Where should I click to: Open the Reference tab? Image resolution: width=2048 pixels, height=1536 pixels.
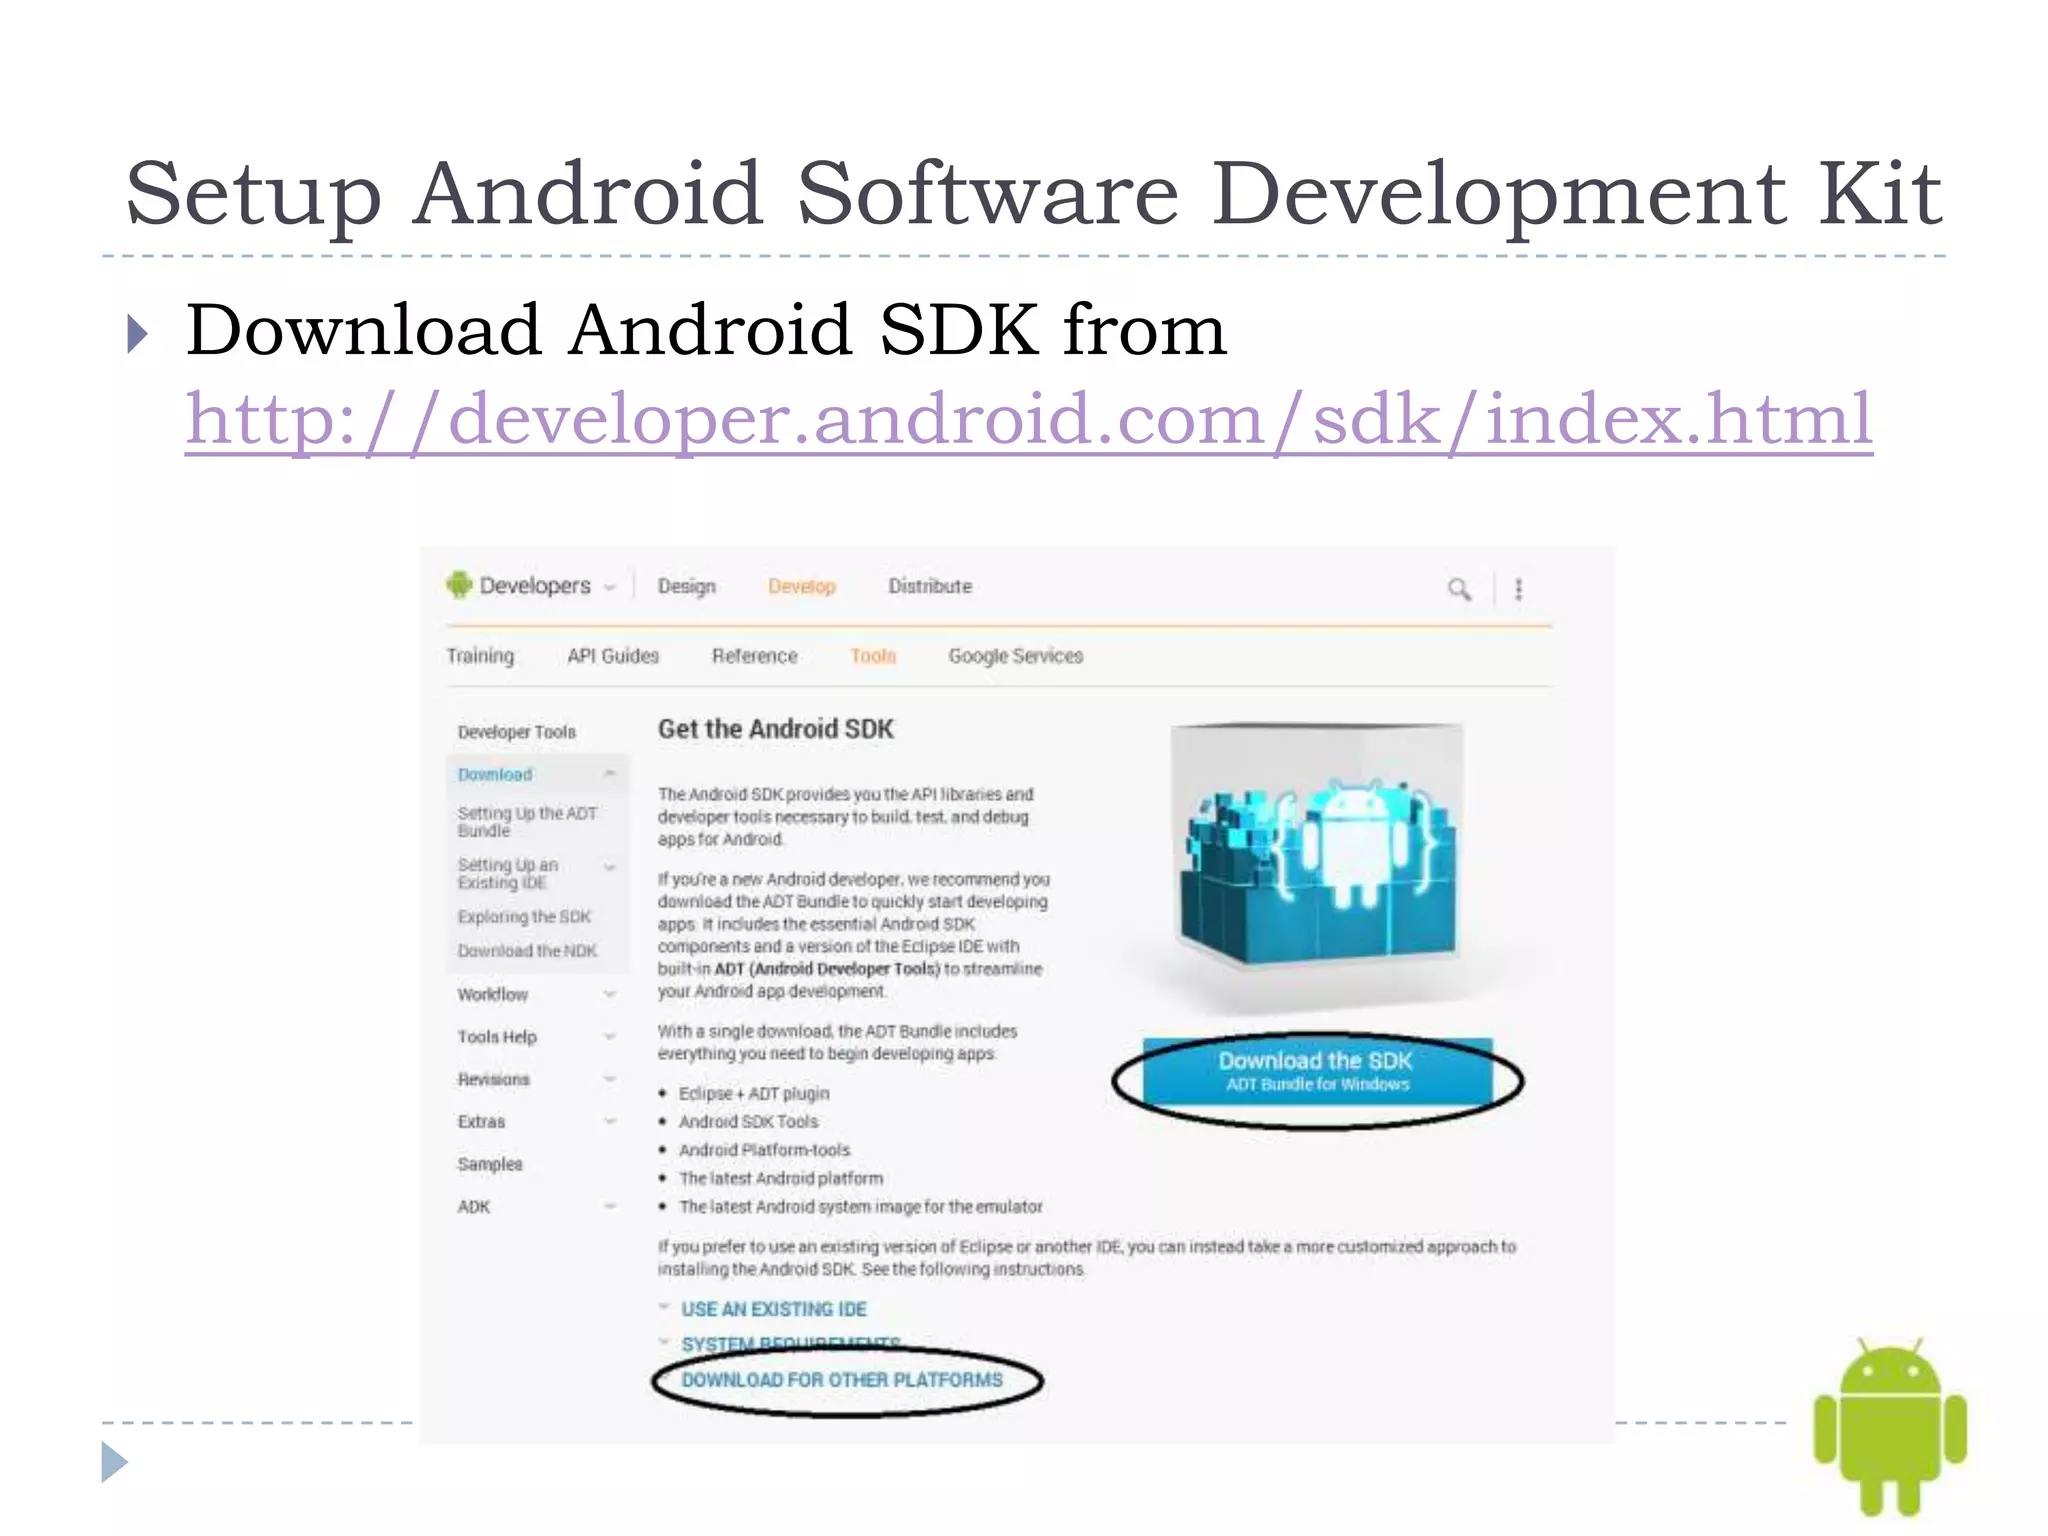coord(754,656)
